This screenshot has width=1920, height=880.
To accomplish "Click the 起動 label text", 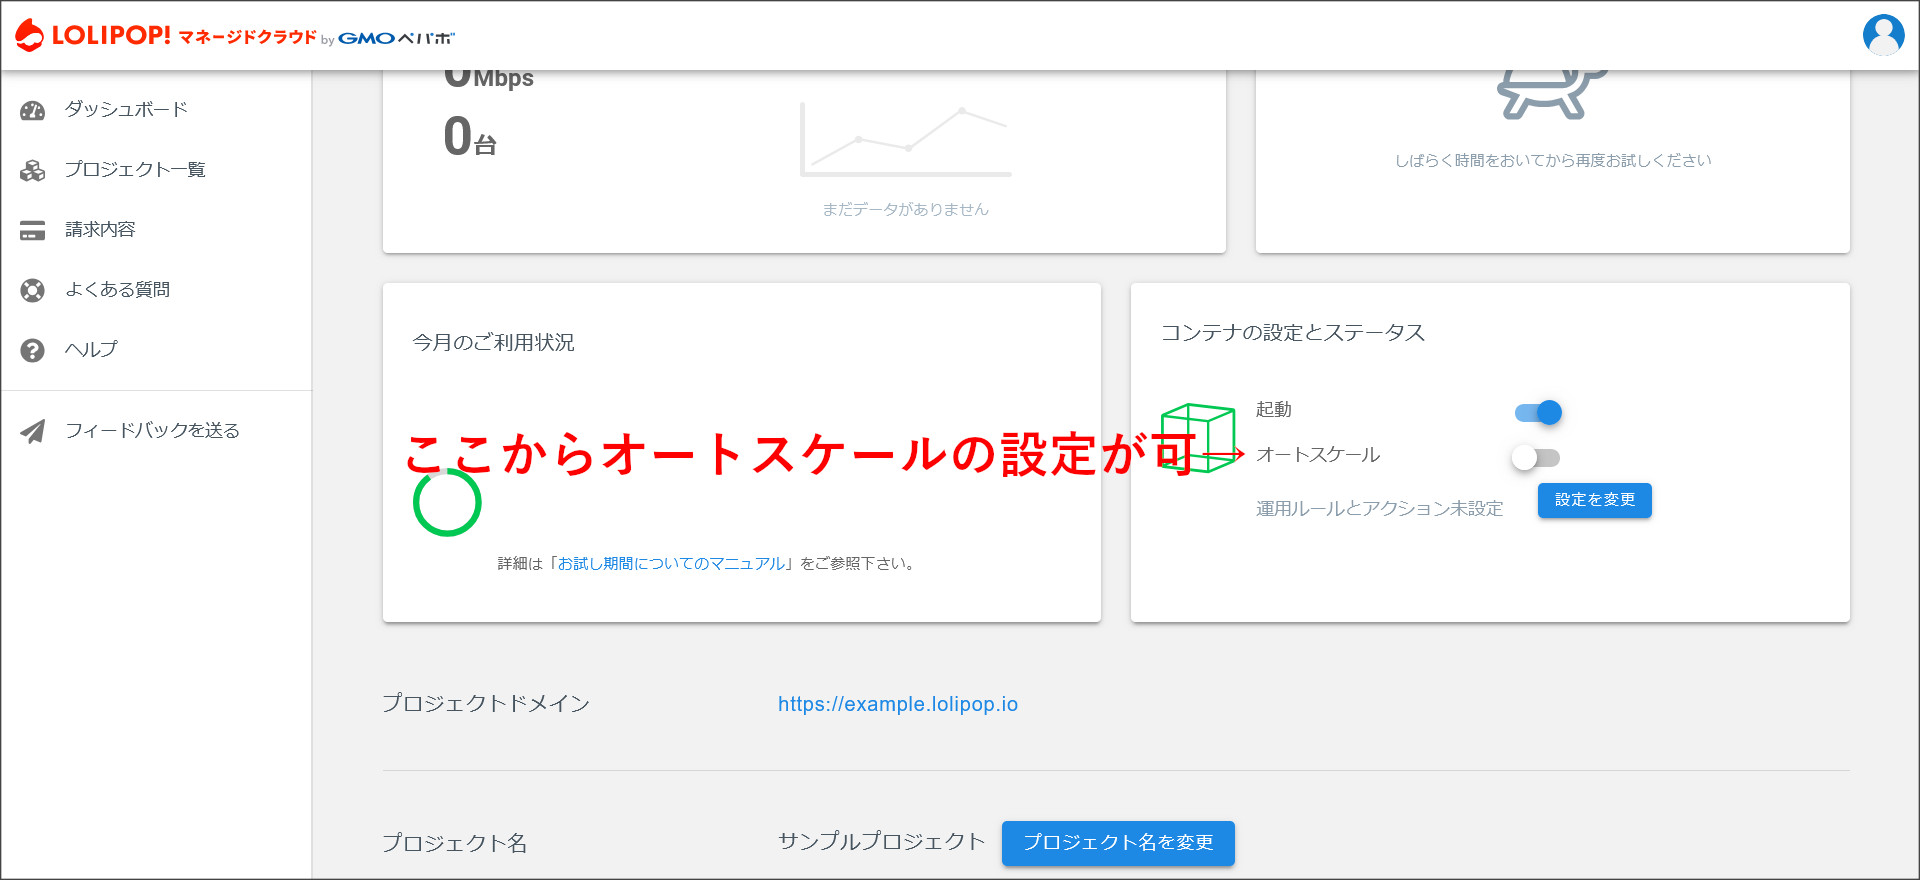I will tap(1274, 410).
